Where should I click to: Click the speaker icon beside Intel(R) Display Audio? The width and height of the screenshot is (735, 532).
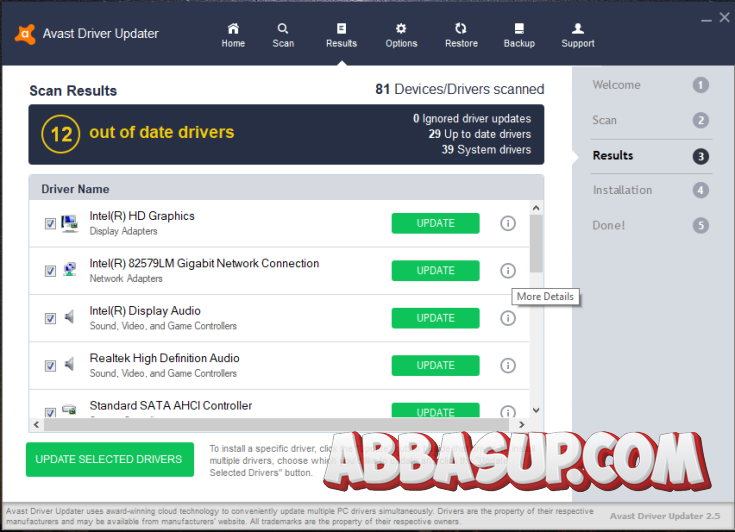tap(69, 317)
